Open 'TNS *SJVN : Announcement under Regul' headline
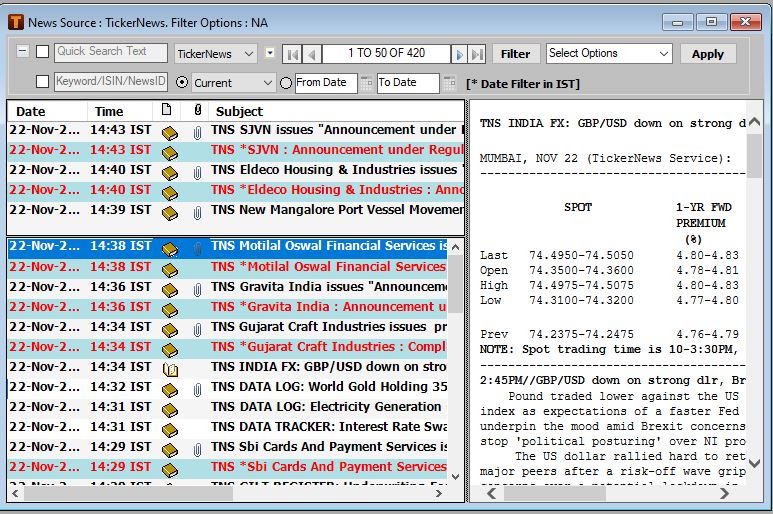 pos(337,150)
